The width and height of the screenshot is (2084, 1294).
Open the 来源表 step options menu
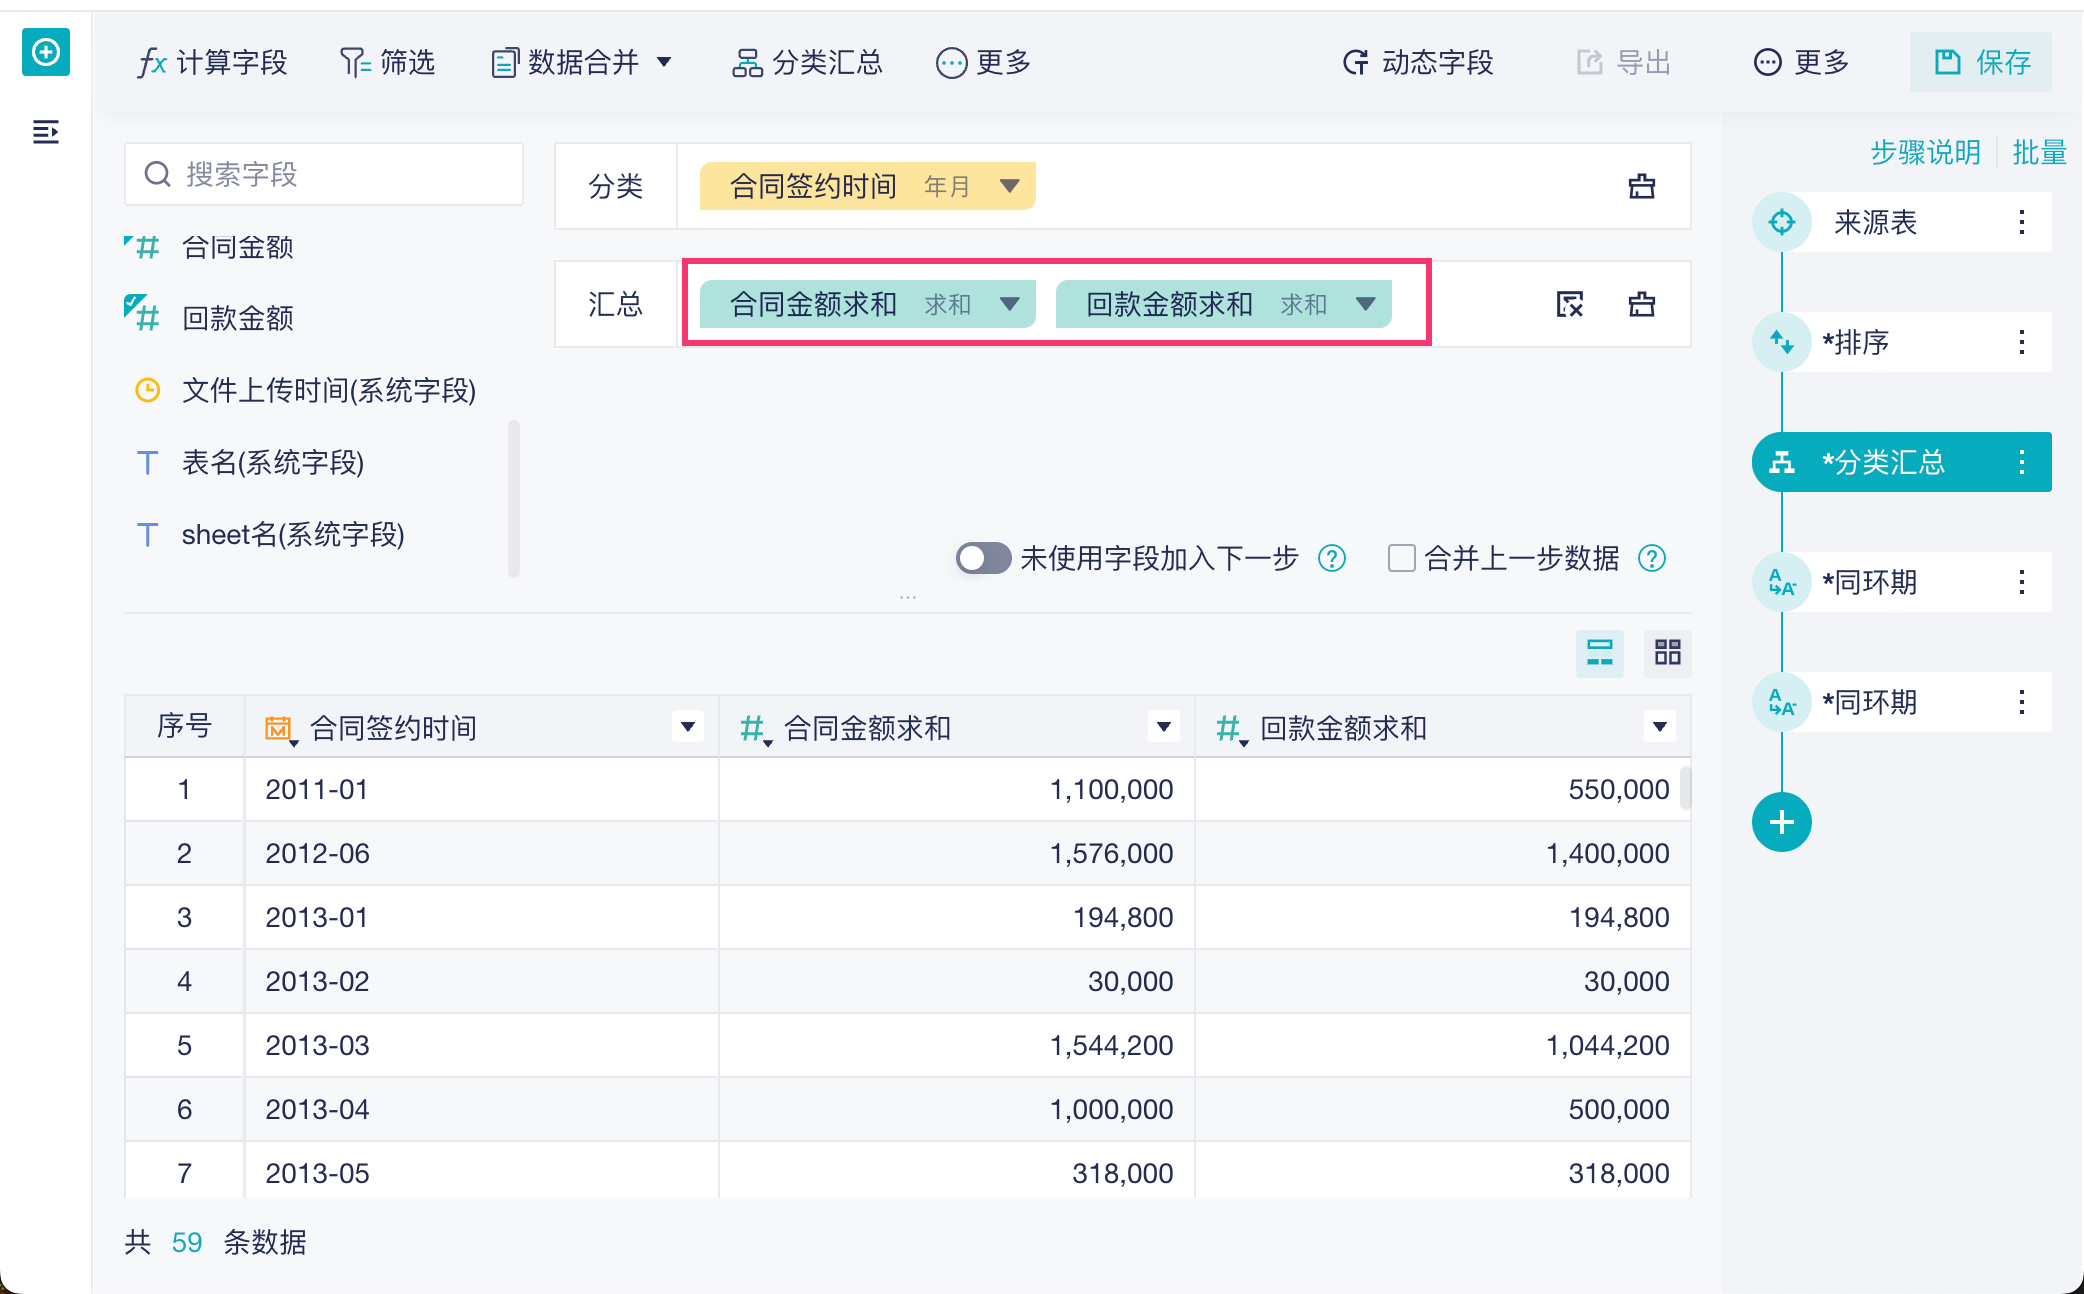(2021, 222)
